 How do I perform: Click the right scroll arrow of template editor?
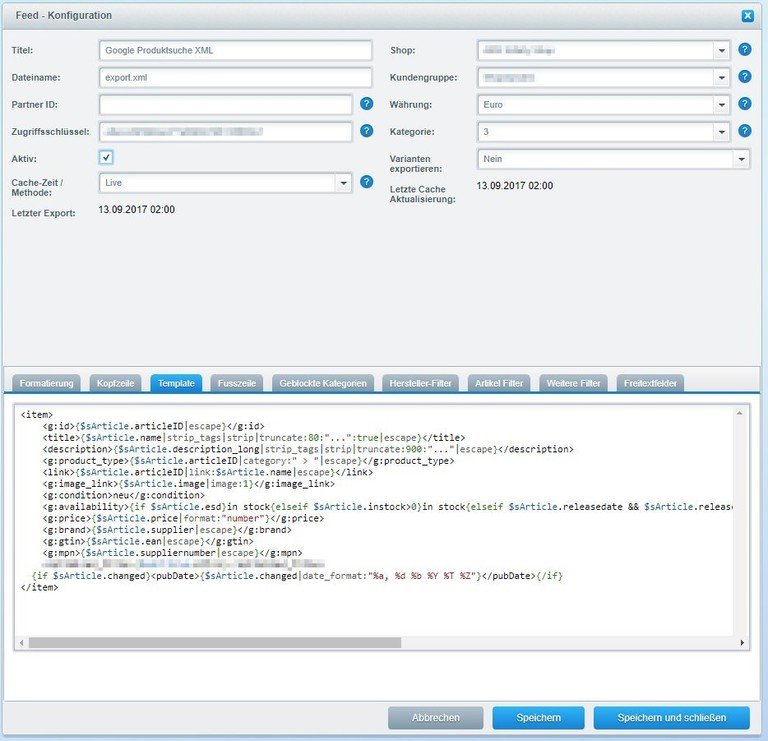[x=742, y=643]
